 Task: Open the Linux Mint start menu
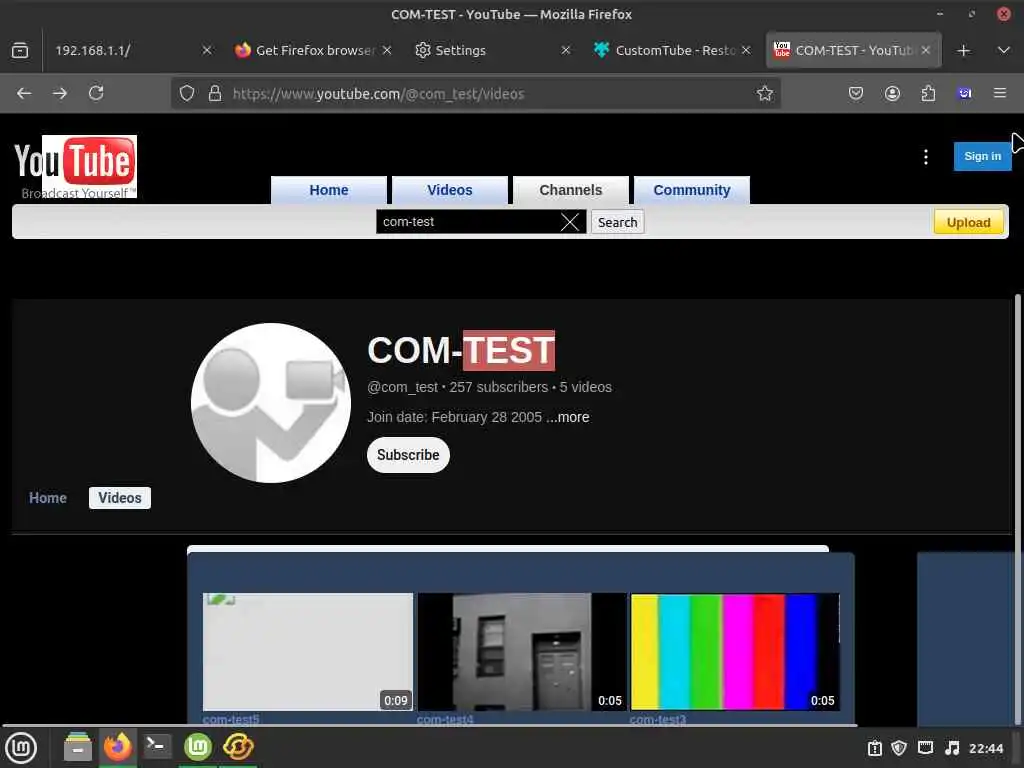coord(21,748)
